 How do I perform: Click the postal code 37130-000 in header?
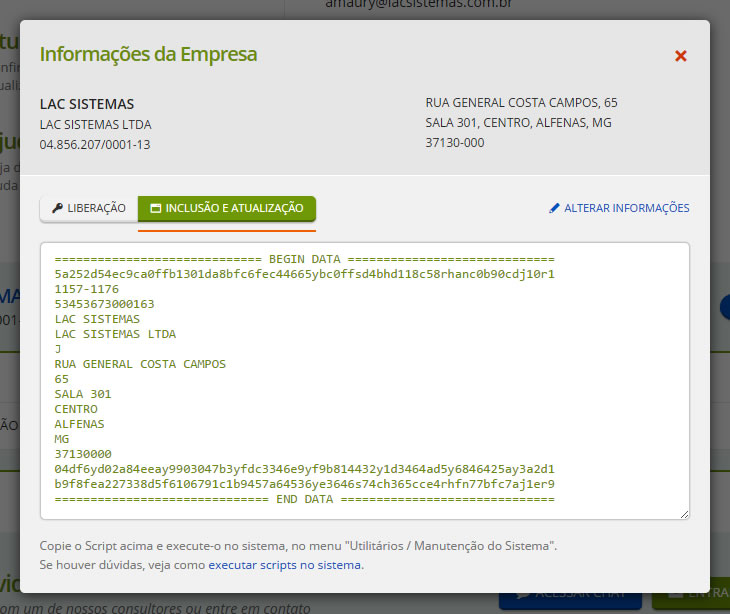pyautogui.click(x=454, y=142)
